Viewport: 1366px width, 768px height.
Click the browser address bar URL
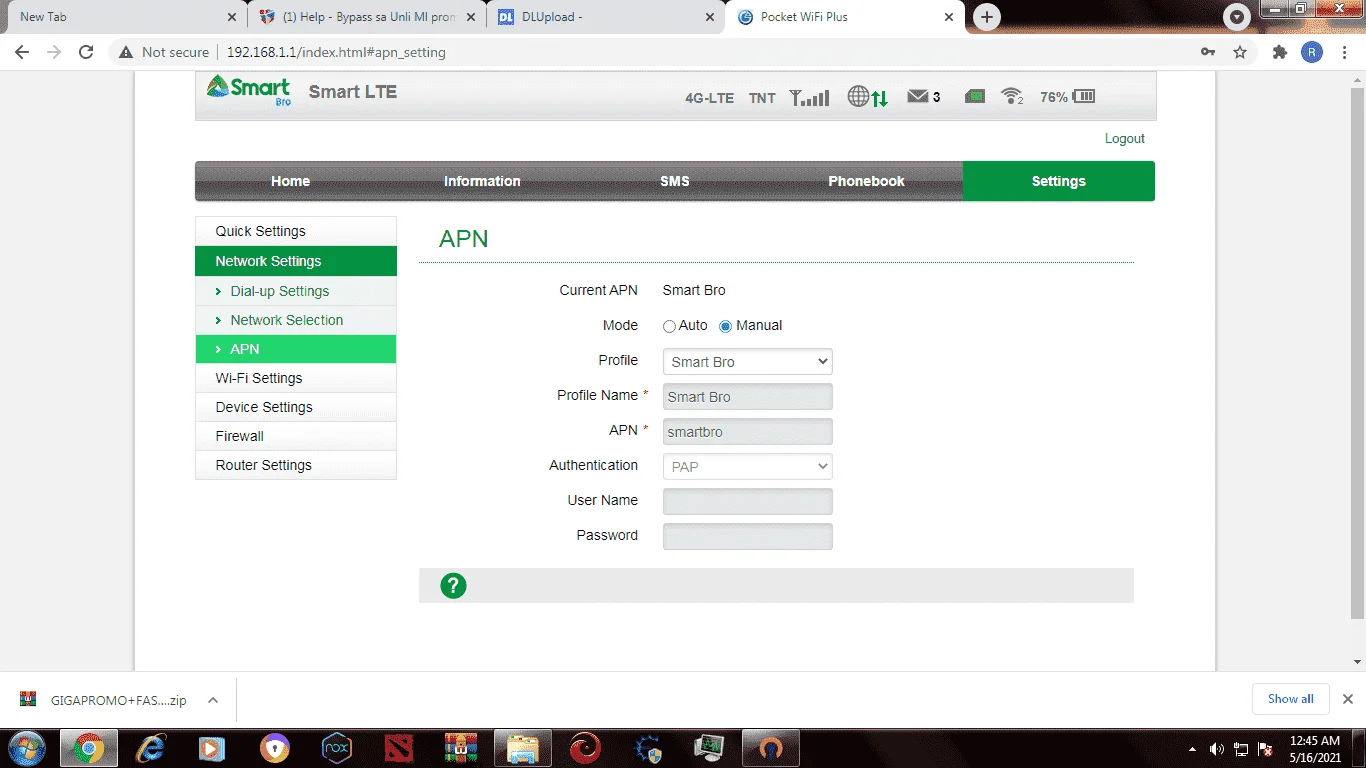coord(336,52)
